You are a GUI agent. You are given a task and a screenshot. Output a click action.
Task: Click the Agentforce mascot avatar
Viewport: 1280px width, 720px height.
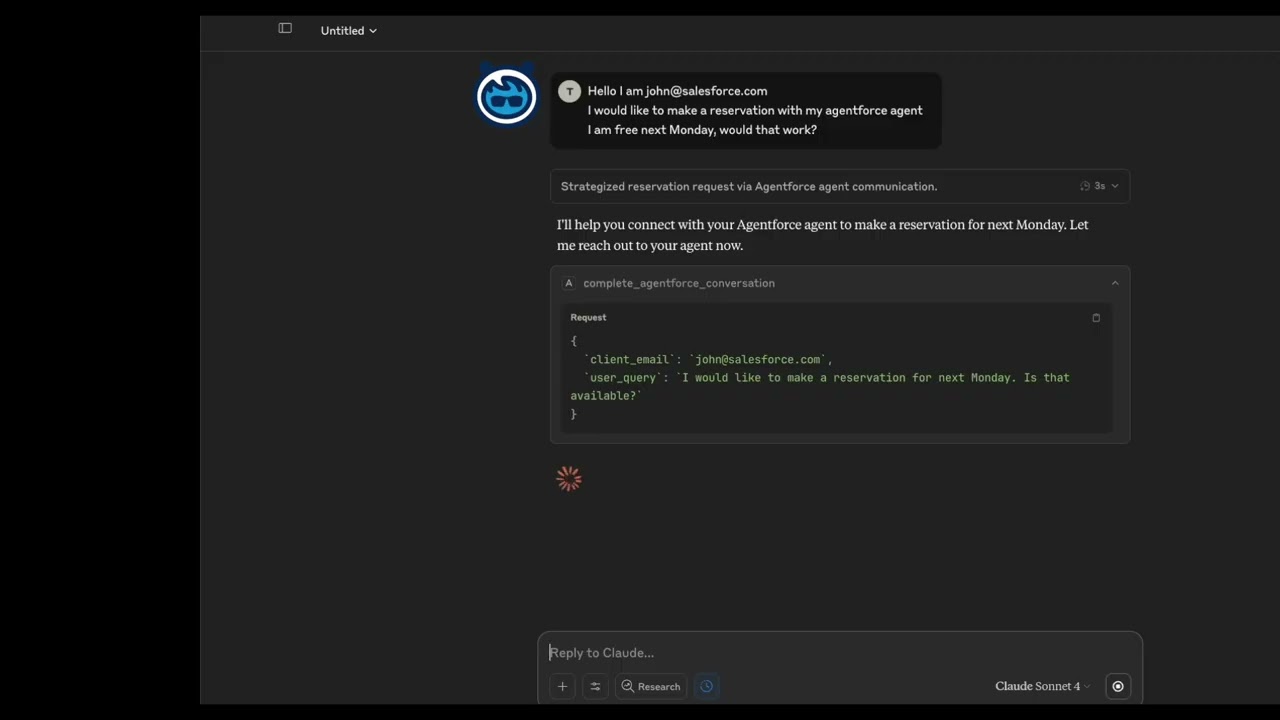pyautogui.click(x=507, y=96)
